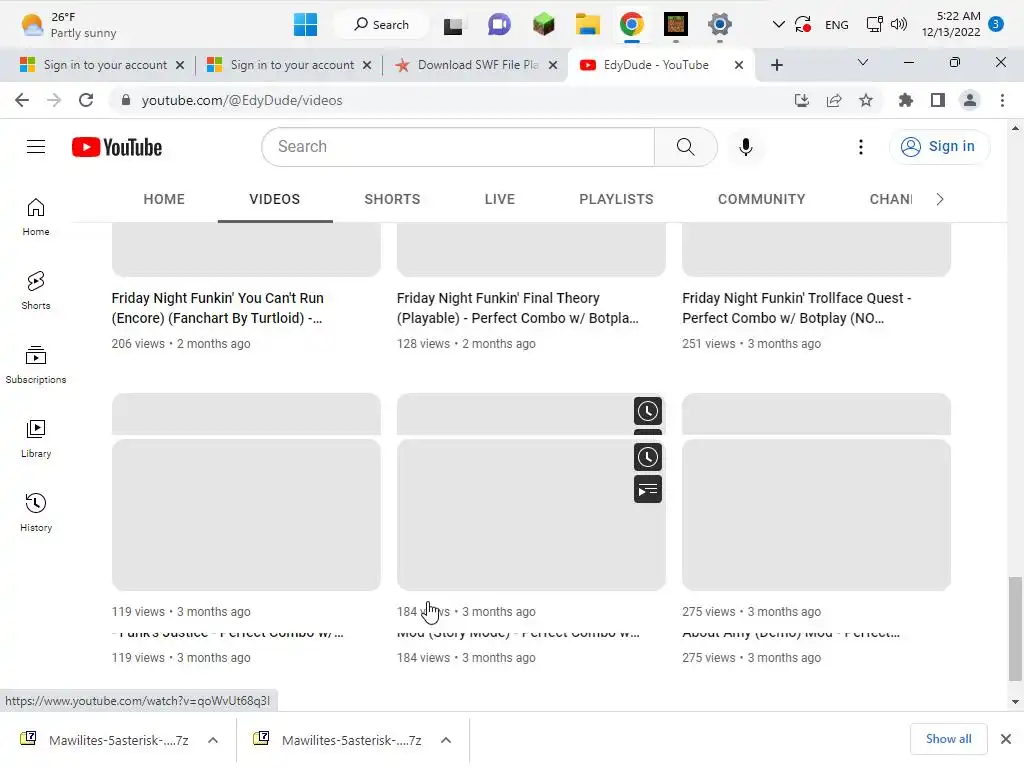
Task: Open File Explorer from taskbar
Action: tap(587, 25)
